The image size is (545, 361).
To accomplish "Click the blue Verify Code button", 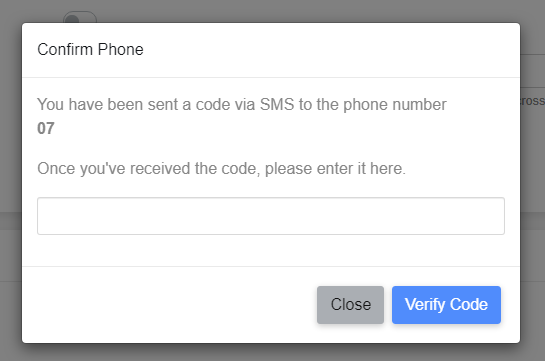I will point(446,305).
